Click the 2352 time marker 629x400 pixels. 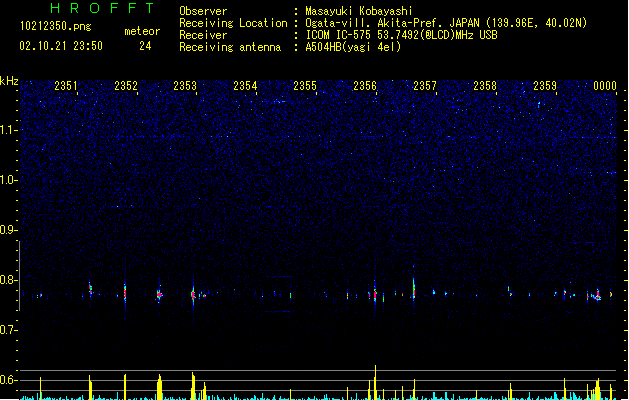pyautogui.click(x=126, y=86)
